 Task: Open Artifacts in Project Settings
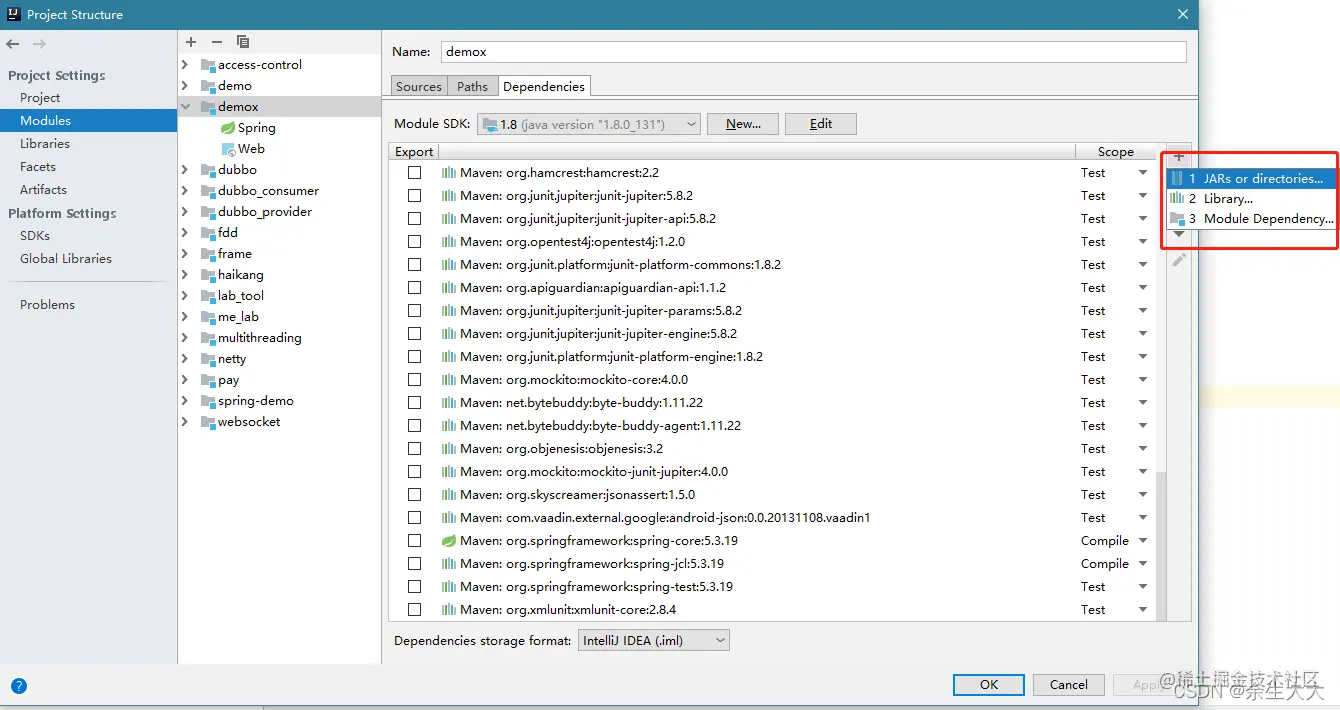point(43,190)
